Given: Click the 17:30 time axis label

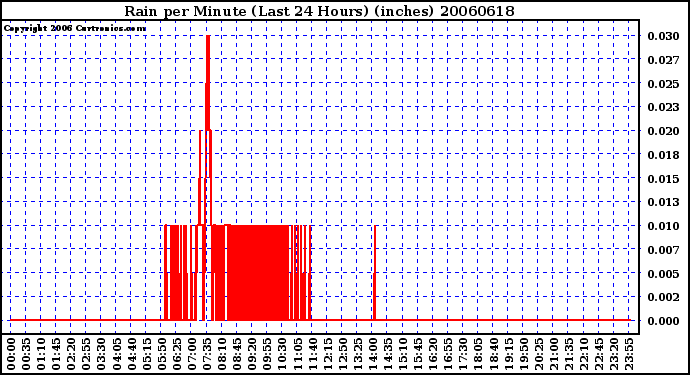Looking at the screenshot, I should pos(463,354).
